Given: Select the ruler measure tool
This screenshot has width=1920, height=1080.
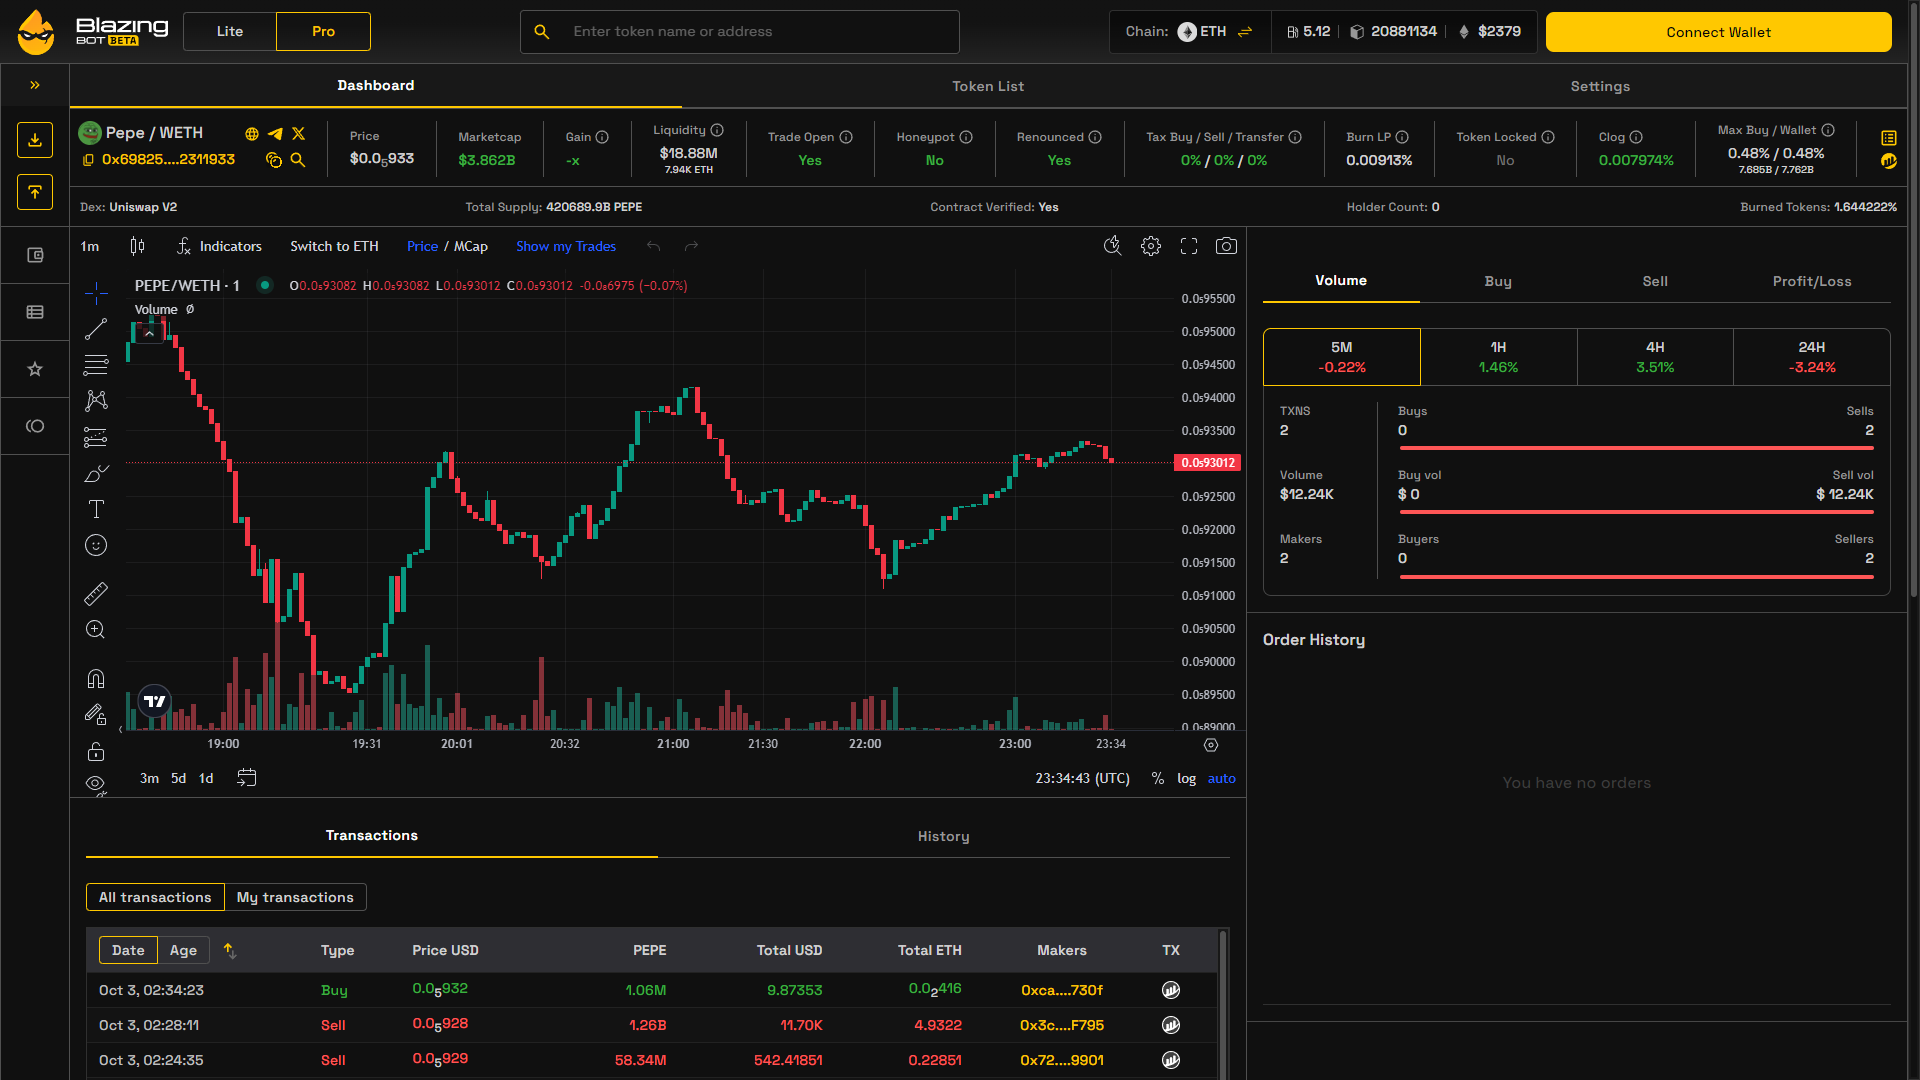Looking at the screenshot, I should click(x=96, y=594).
